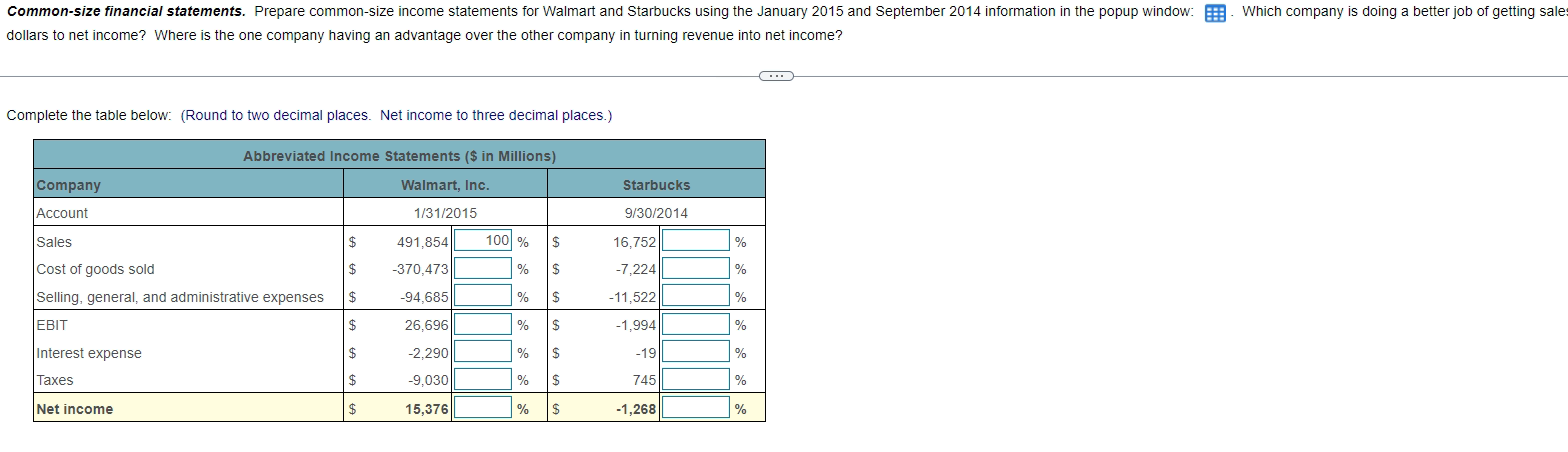Select the Starbucks taxes value 745

click(644, 380)
